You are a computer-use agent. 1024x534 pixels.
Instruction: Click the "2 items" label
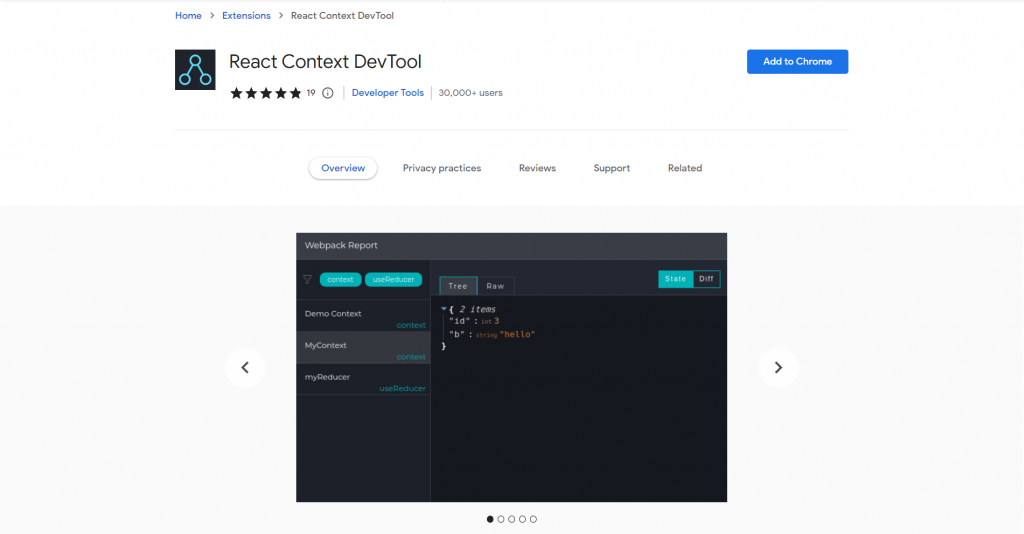pyautogui.click(x=477, y=309)
